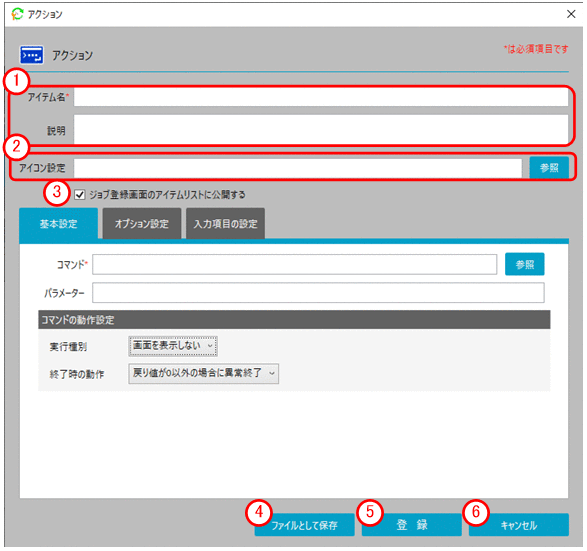Focus the パラメーター input field
This screenshot has width=587, height=551.
[x=318, y=292]
